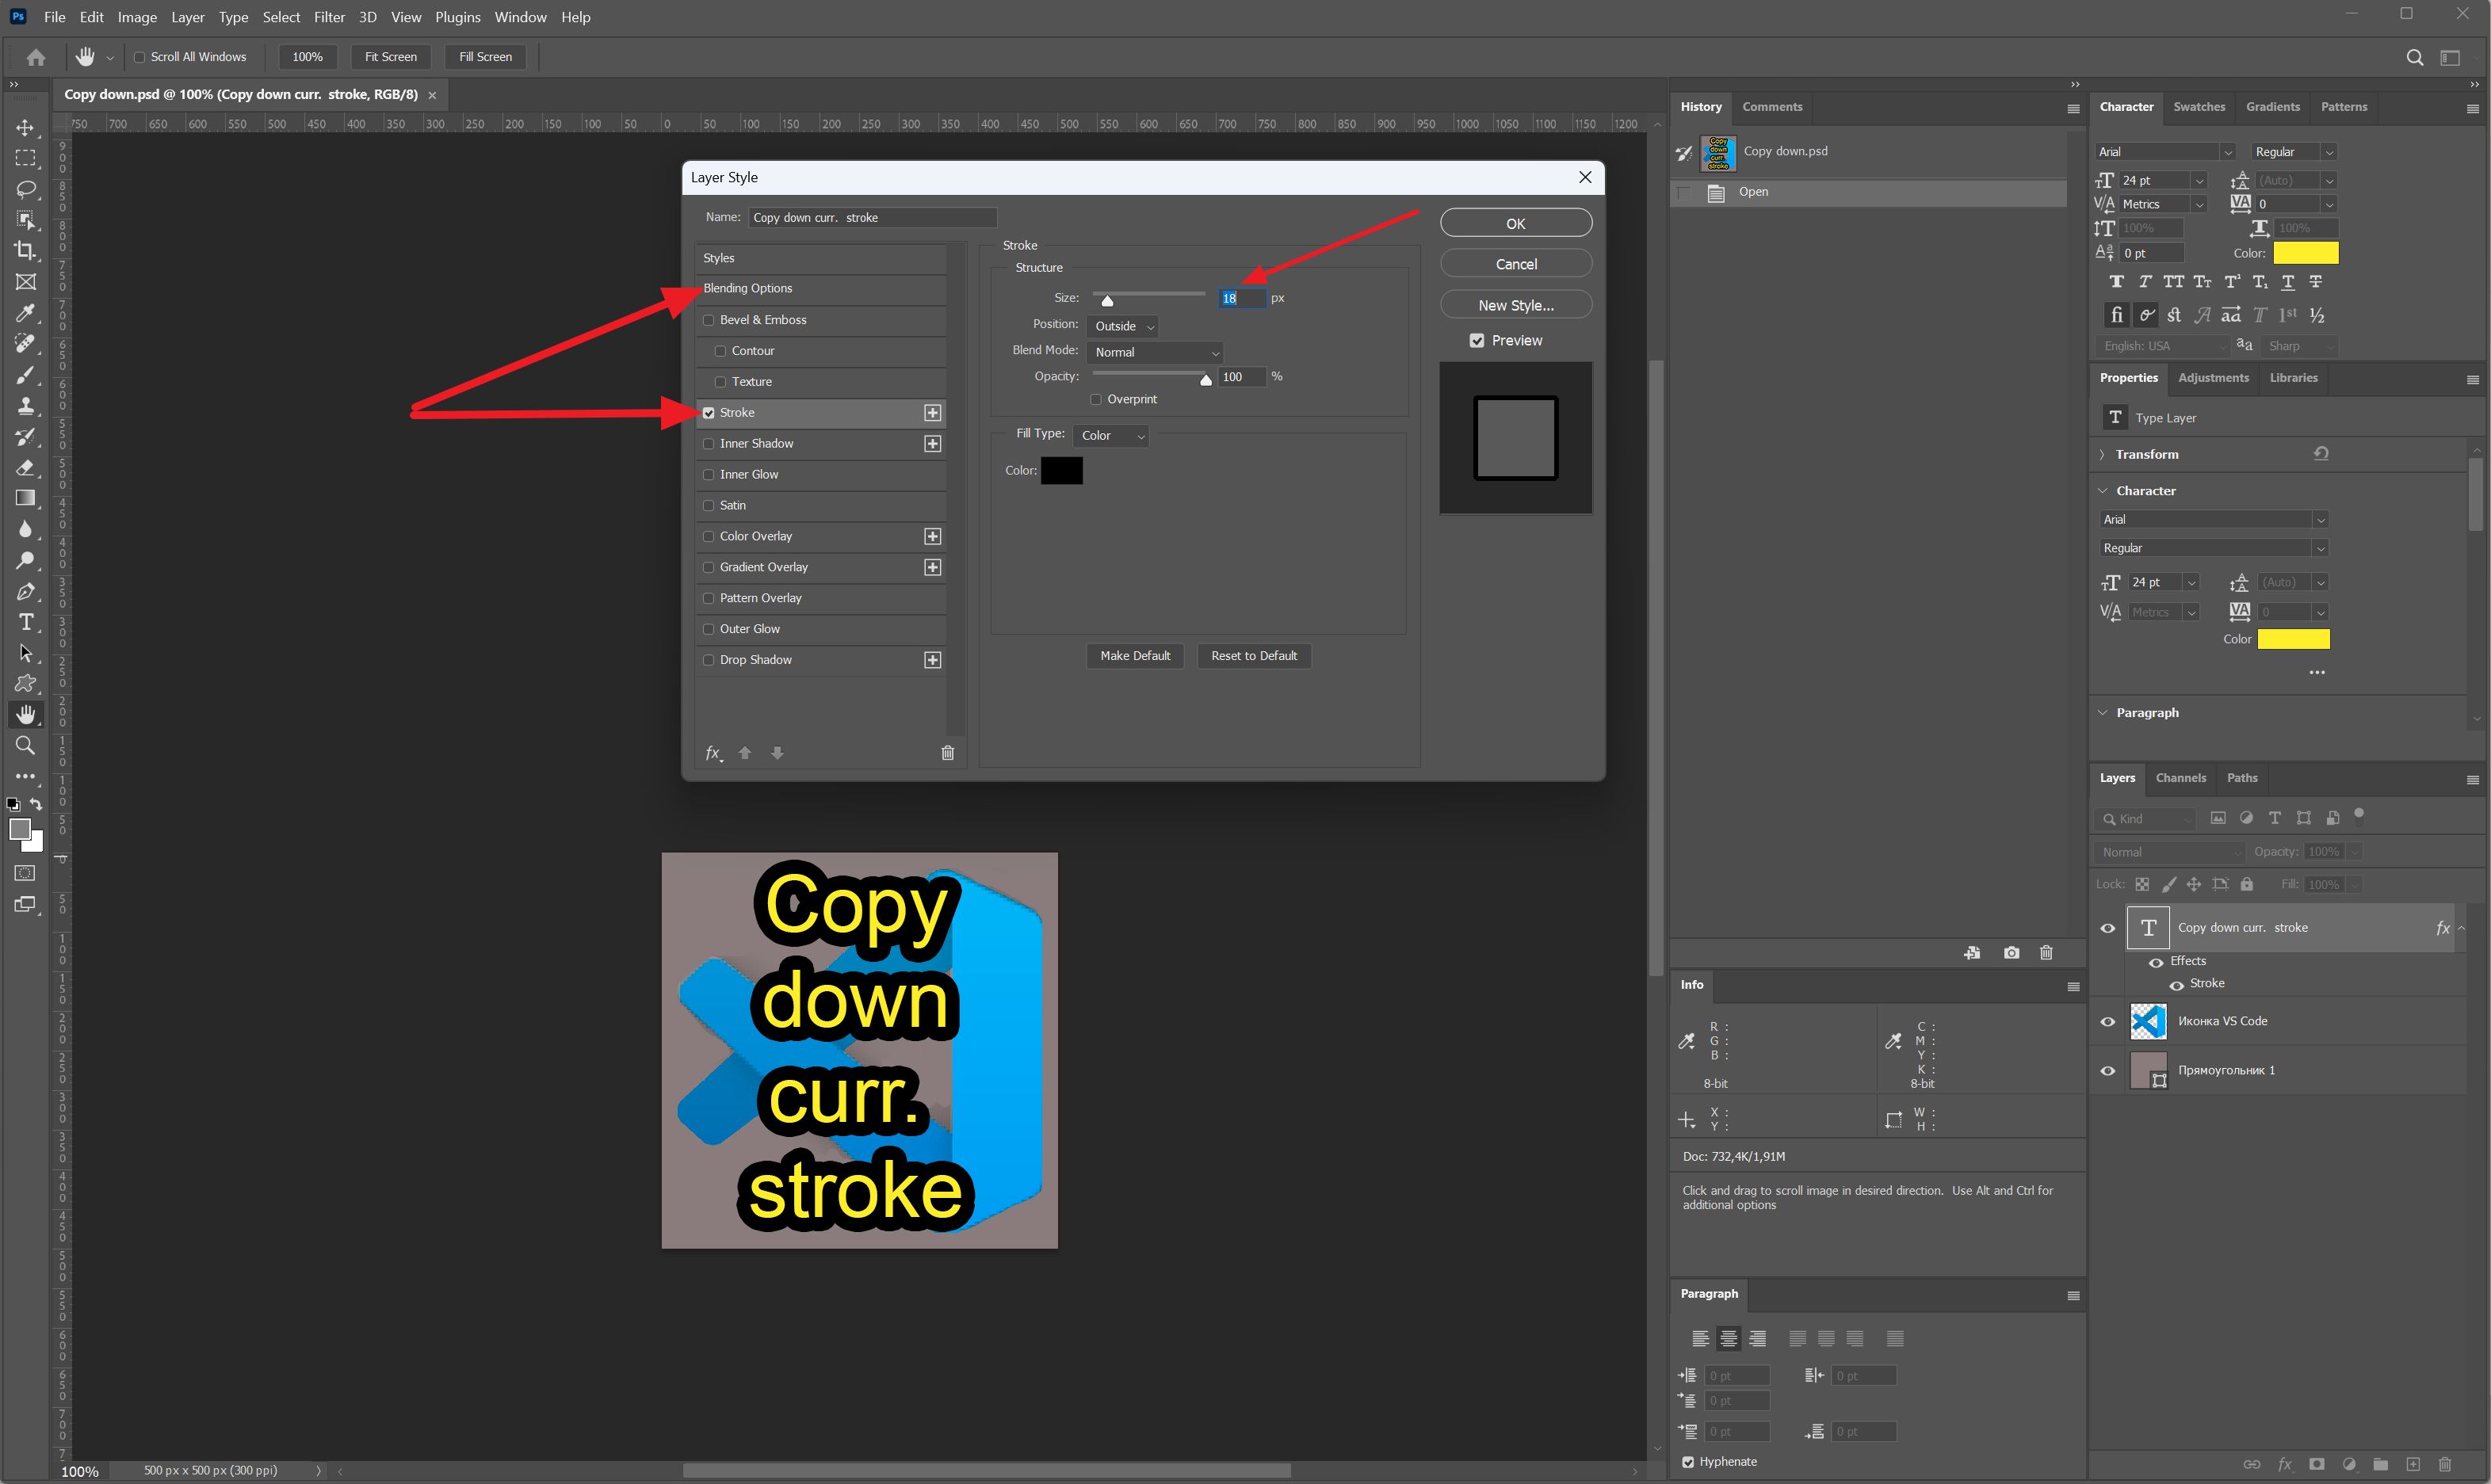The width and height of the screenshot is (2491, 1484).
Task: Uncheck the Stroke effect checkbox
Action: tap(709, 413)
